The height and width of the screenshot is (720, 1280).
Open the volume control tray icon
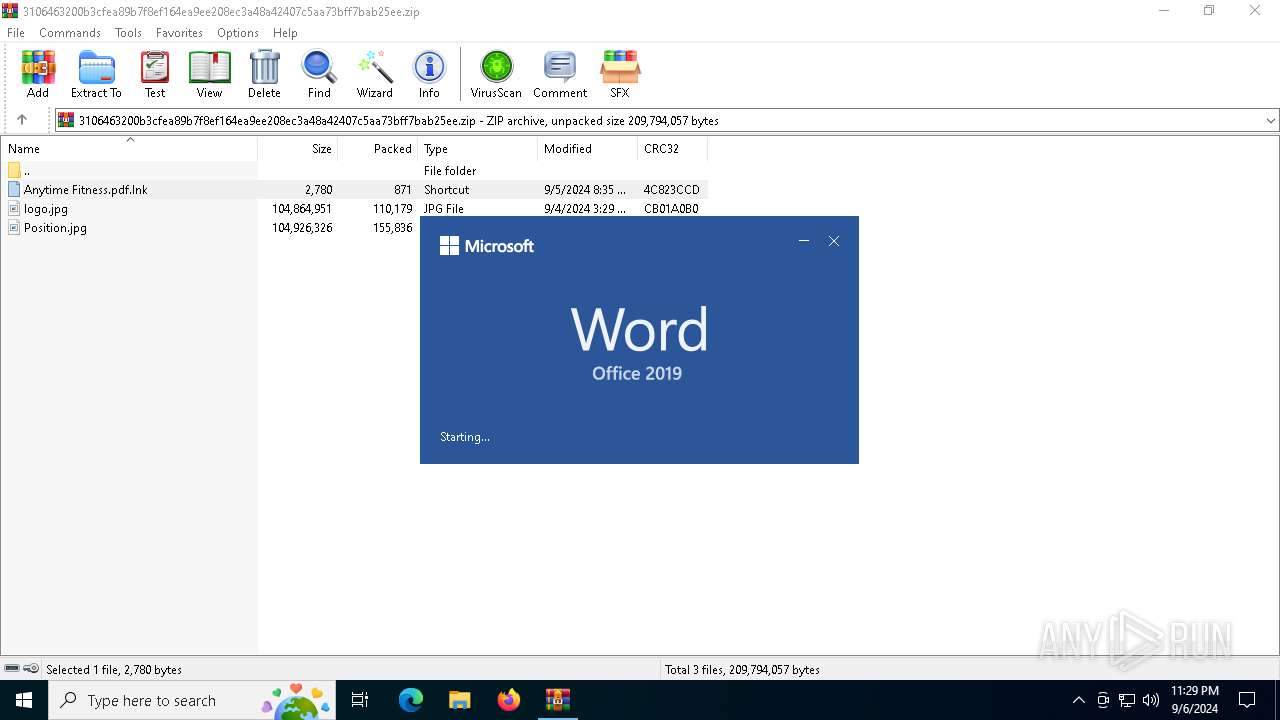point(1151,700)
